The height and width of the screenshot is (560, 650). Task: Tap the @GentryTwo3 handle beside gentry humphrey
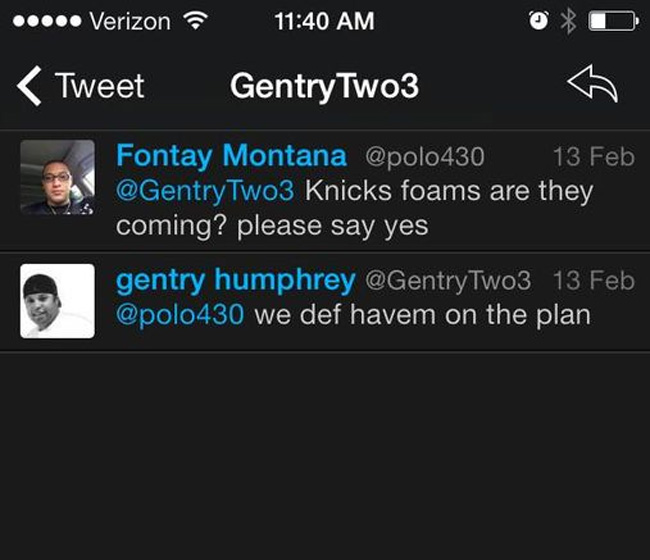448,281
